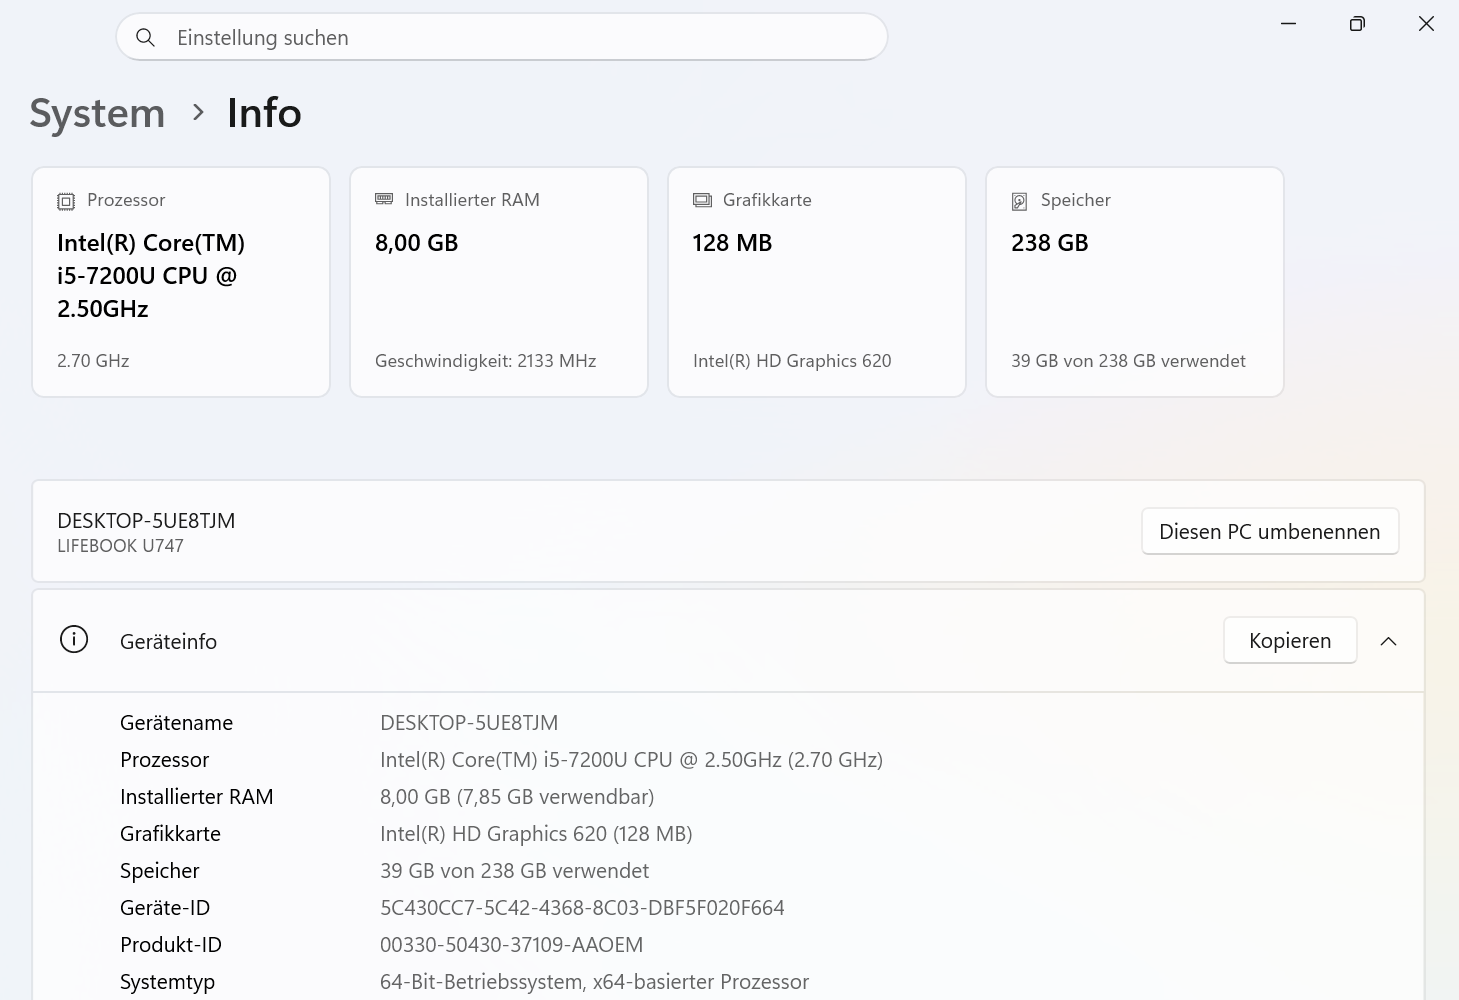Click the Produkt-ID row label
Image resolution: width=1459 pixels, height=1000 pixels.
[x=171, y=945]
